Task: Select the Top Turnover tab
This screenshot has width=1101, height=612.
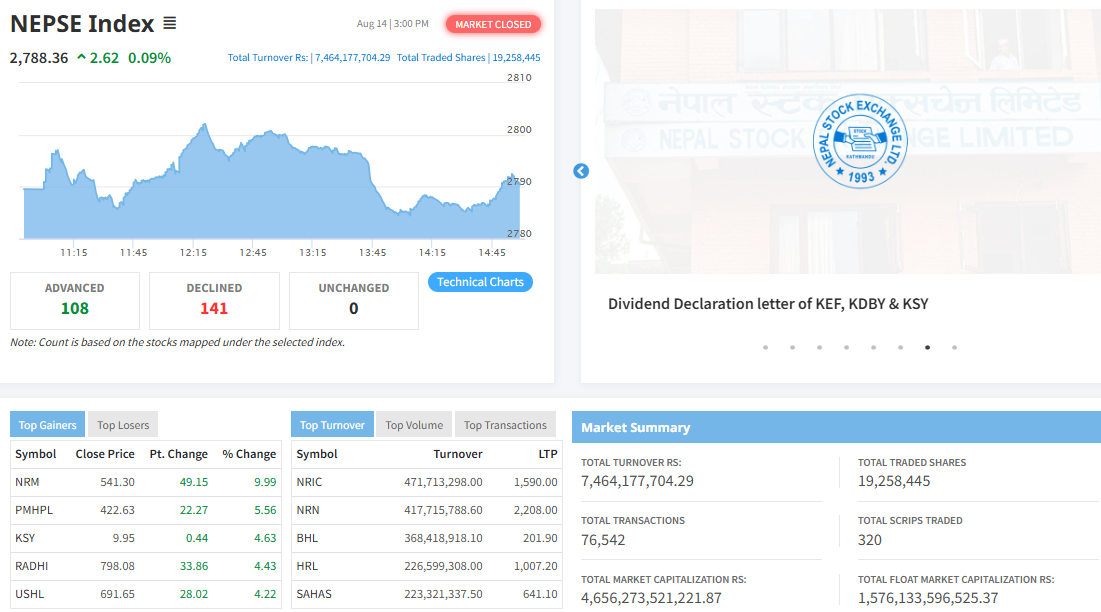Action: (332, 425)
